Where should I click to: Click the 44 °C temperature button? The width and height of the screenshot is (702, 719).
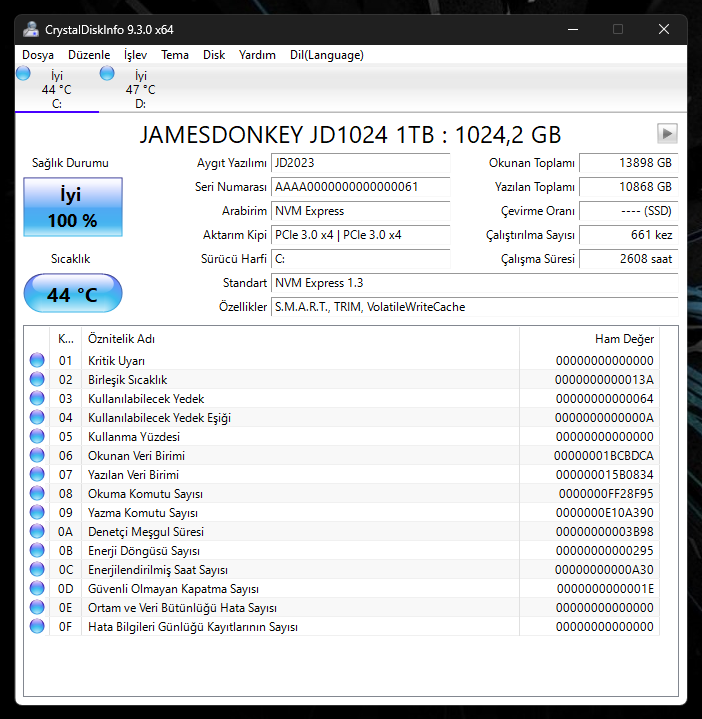coord(73,294)
